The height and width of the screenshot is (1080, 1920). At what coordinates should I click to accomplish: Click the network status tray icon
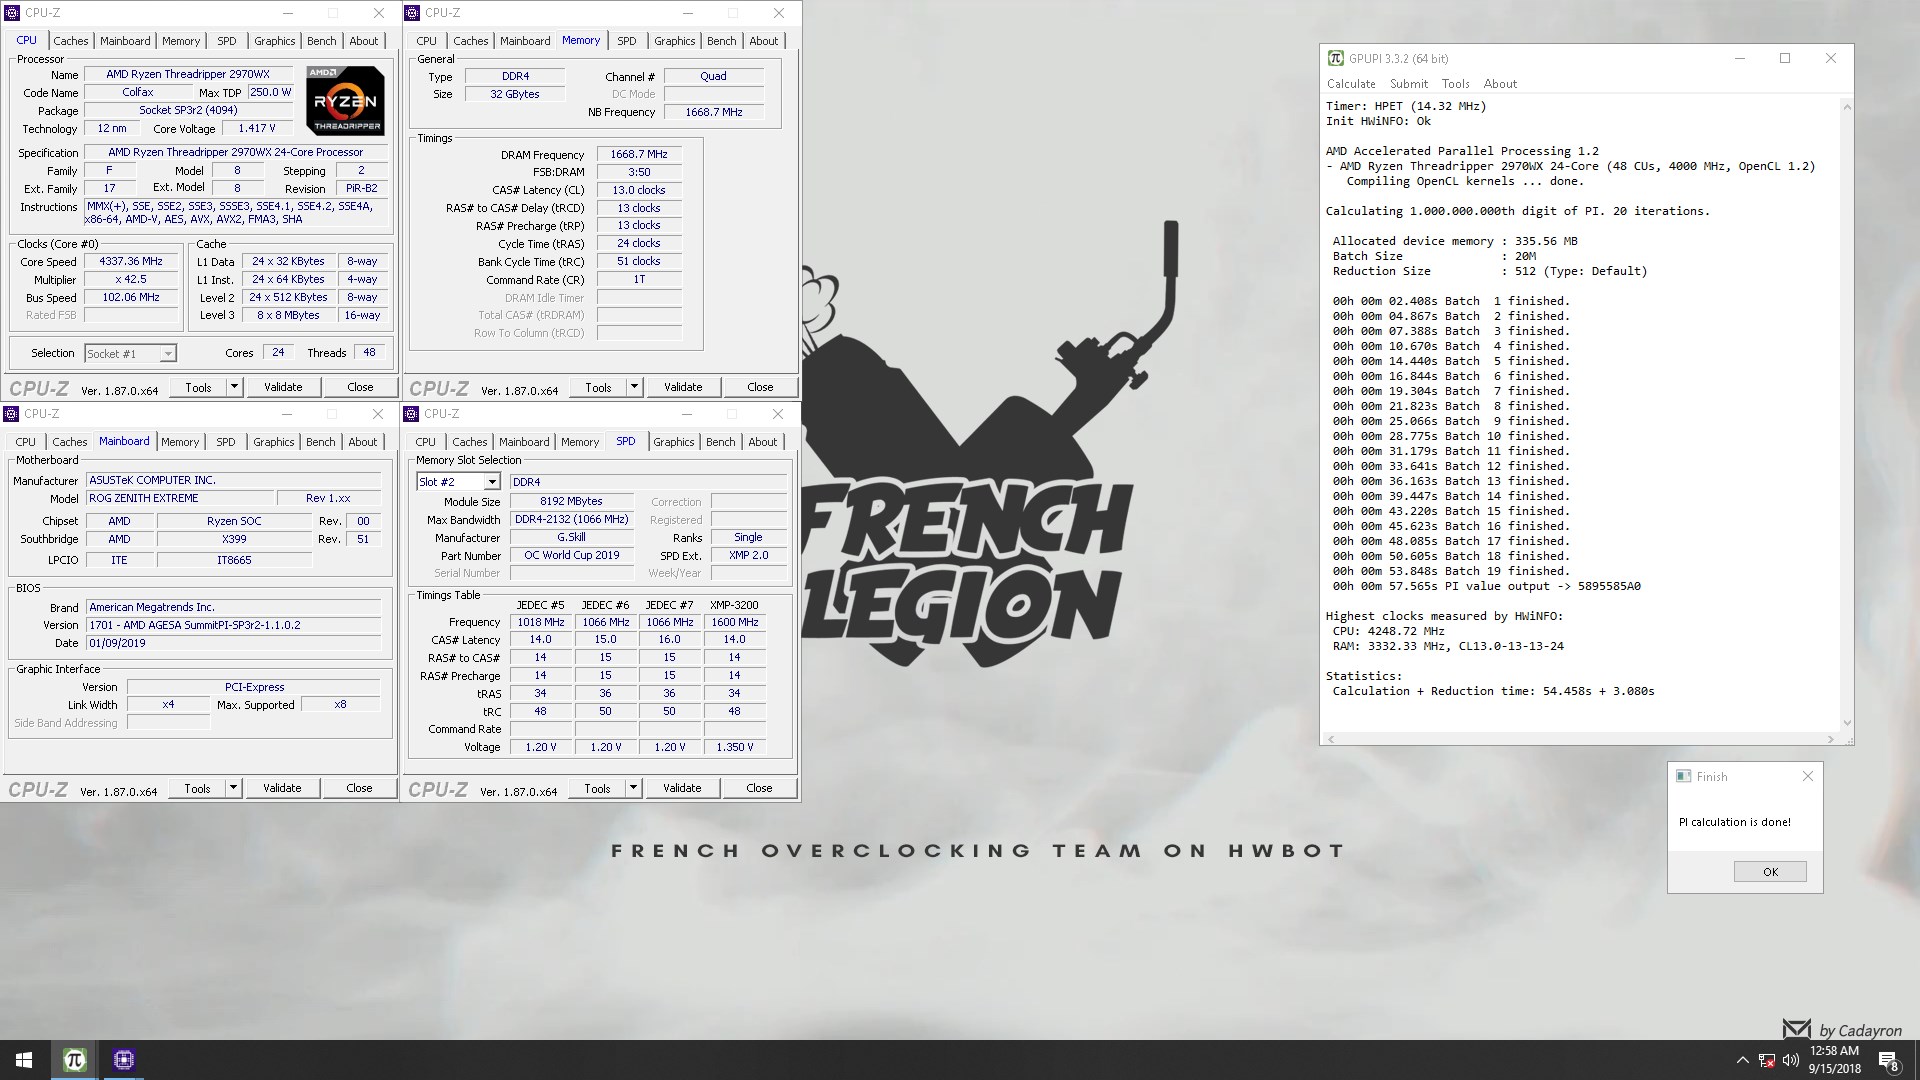click(x=1767, y=1060)
